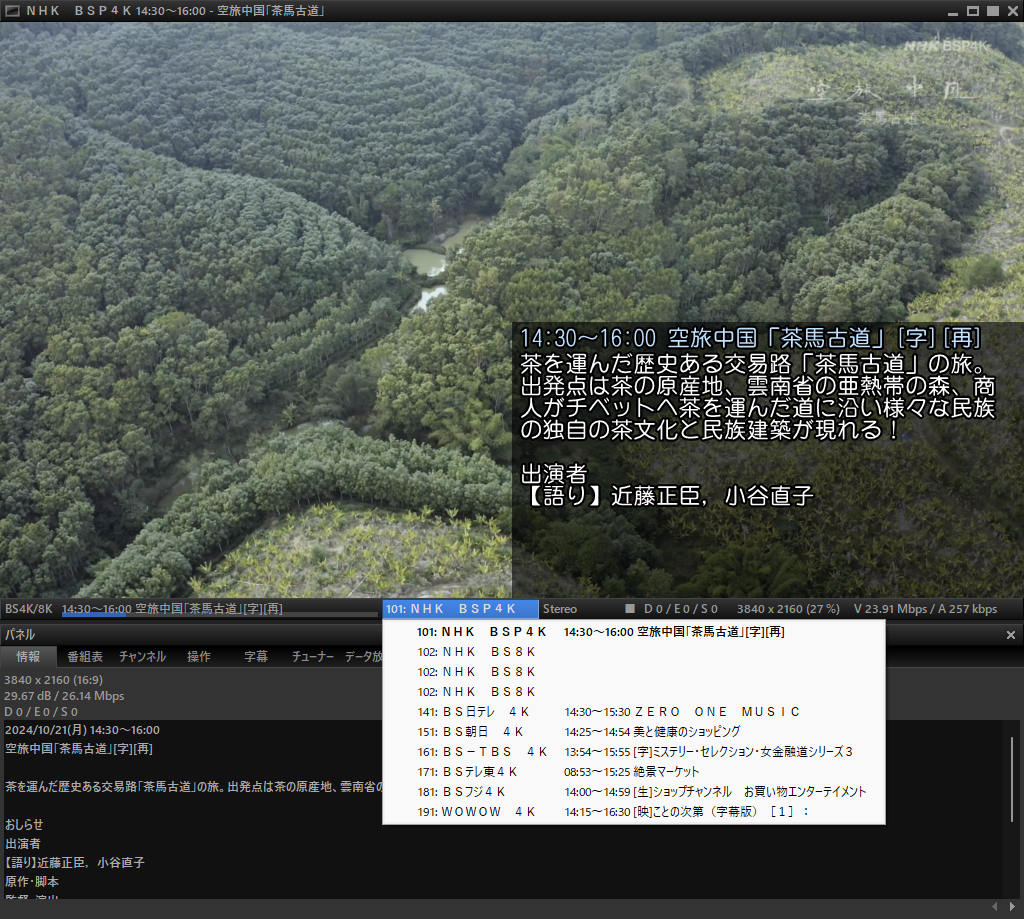Switch to the 情報 tab

click(x=28, y=656)
